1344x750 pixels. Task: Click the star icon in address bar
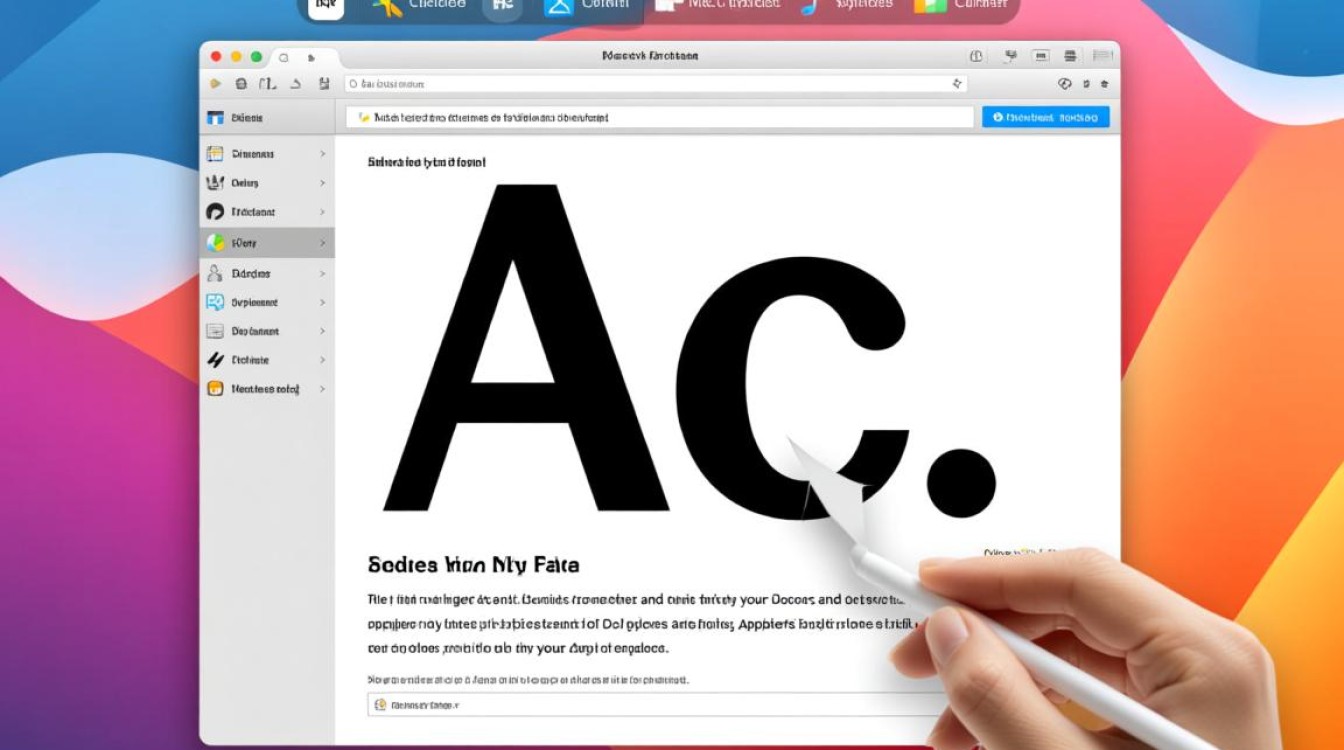[957, 84]
